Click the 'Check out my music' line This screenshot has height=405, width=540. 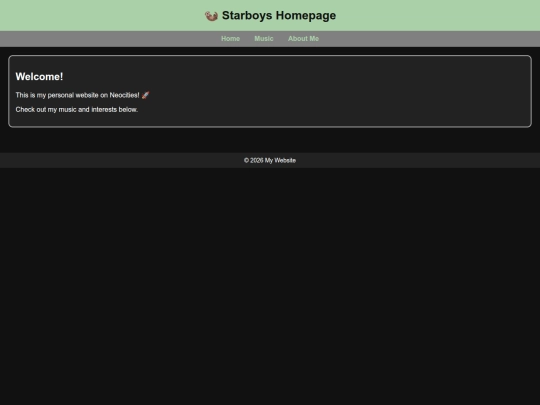click(76, 110)
